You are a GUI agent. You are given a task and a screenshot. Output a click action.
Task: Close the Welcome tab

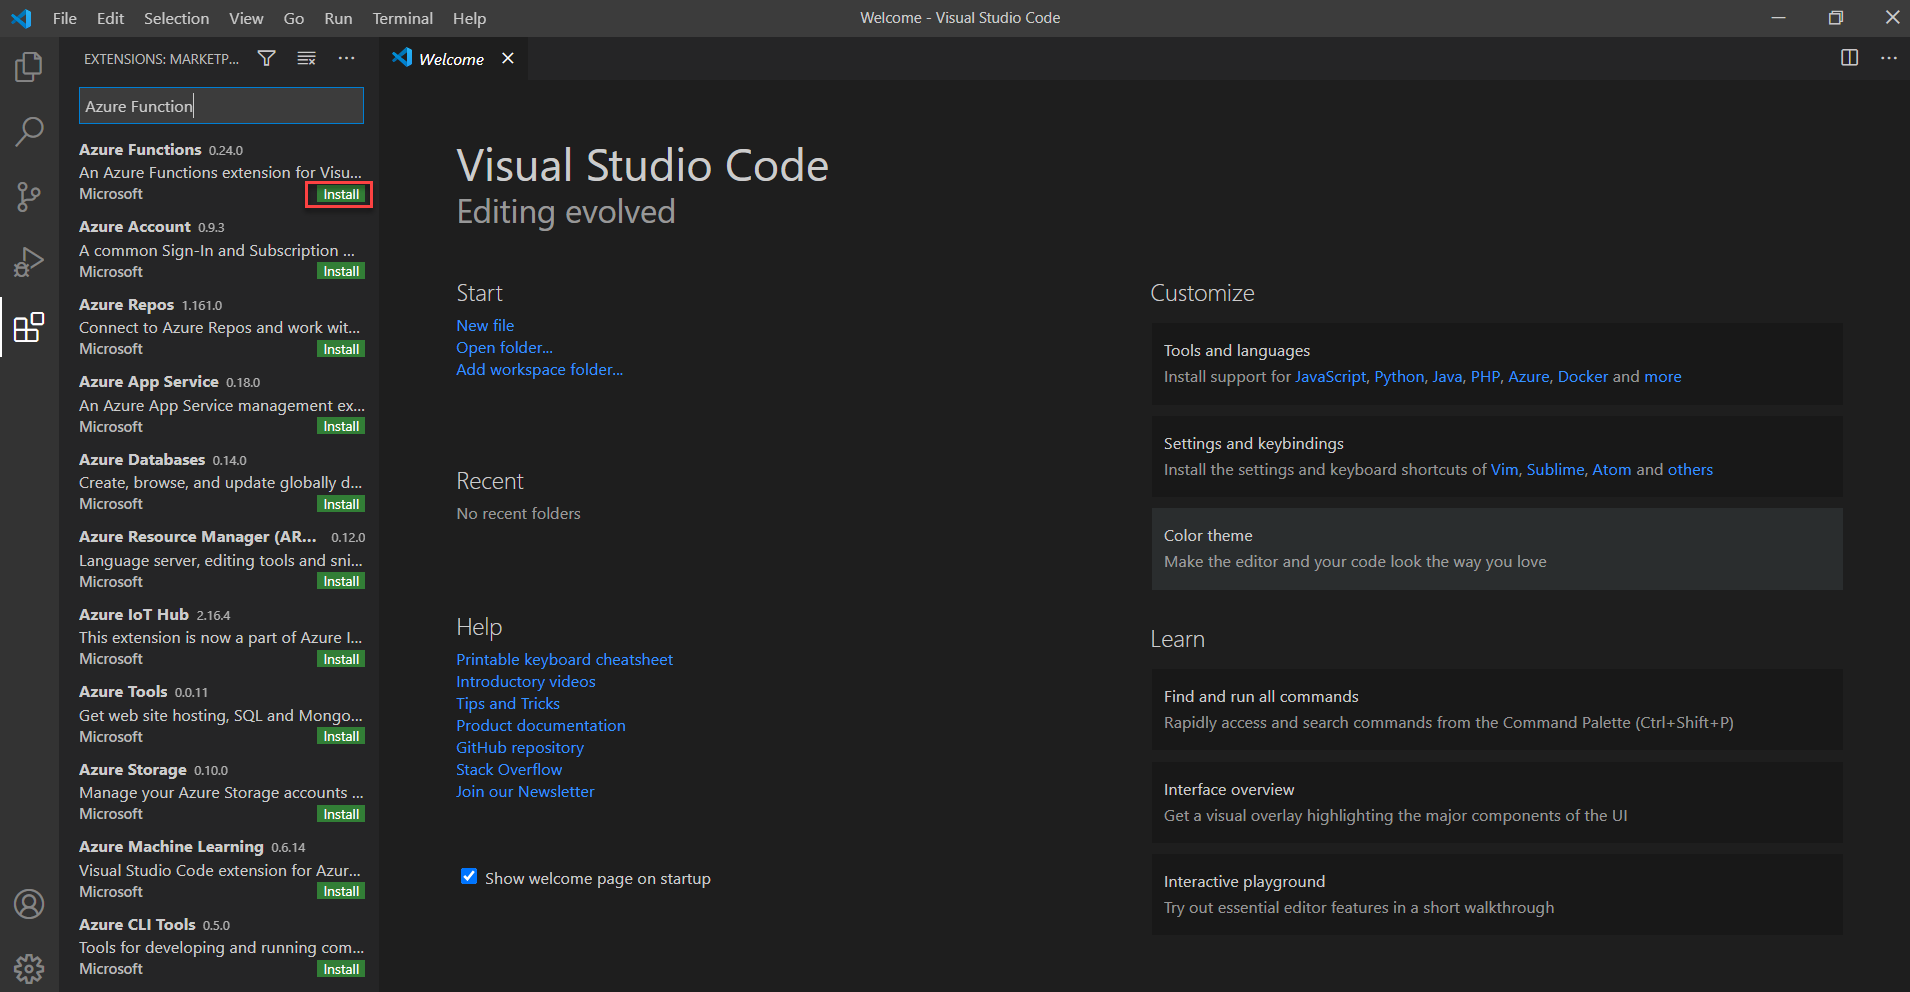508,58
